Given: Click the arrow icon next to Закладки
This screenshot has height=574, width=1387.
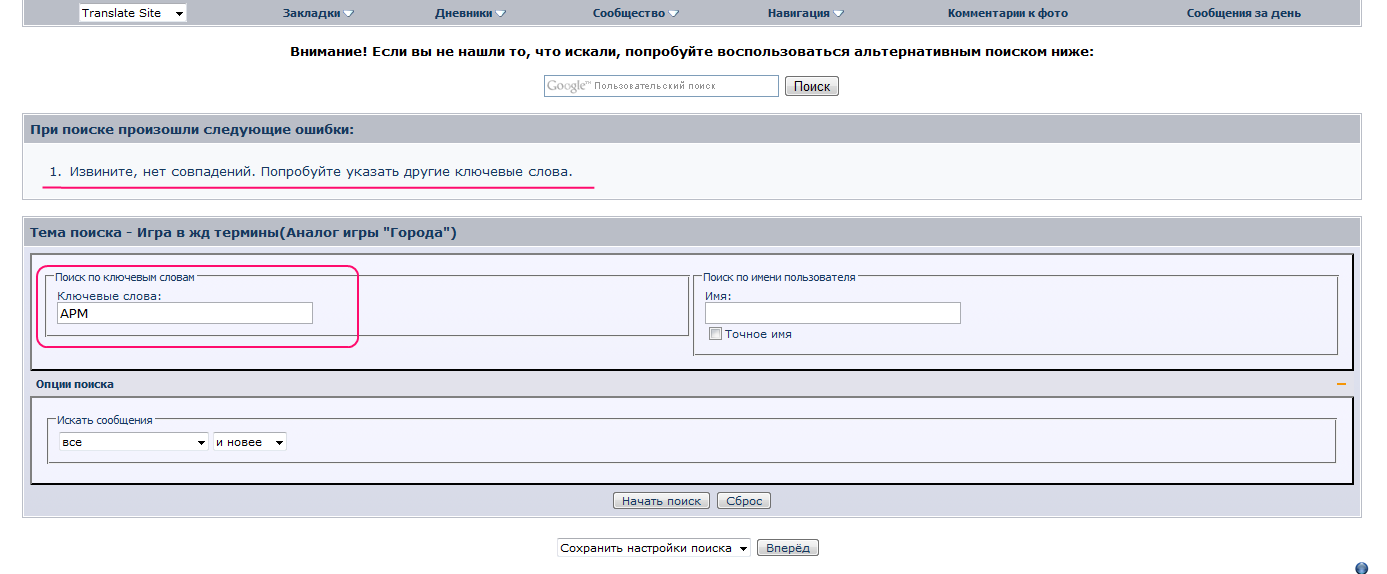Looking at the screenshot, I should 348,14.
